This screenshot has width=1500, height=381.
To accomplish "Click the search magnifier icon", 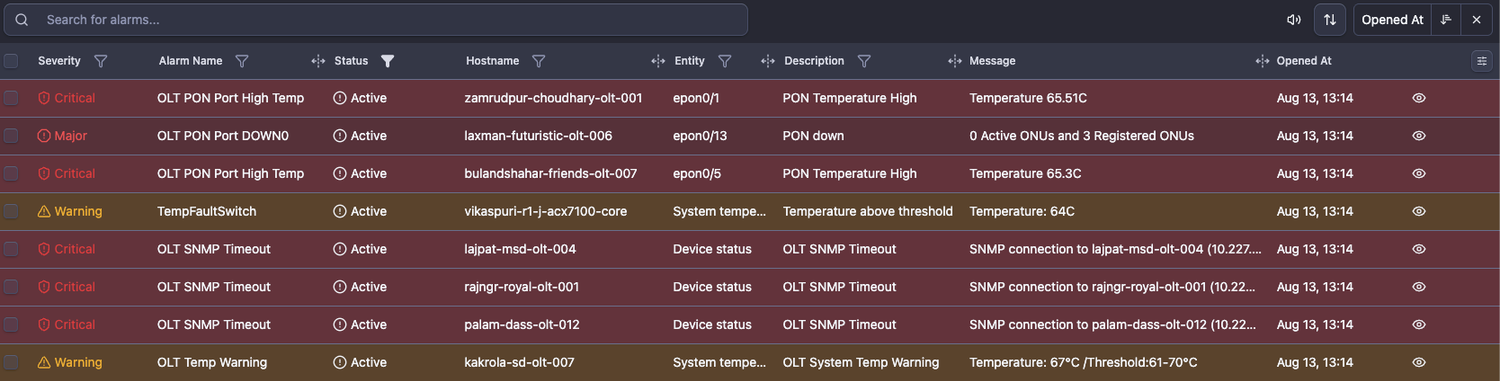I will 22,20.
